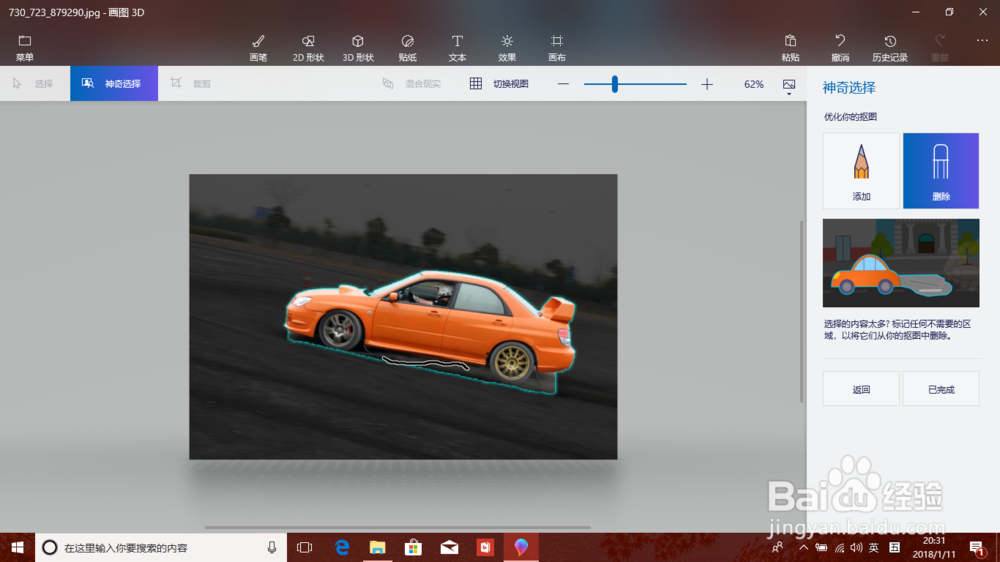1000x562 pixels.
Task: Click the 62% zoom value
Action: point(753,84)
